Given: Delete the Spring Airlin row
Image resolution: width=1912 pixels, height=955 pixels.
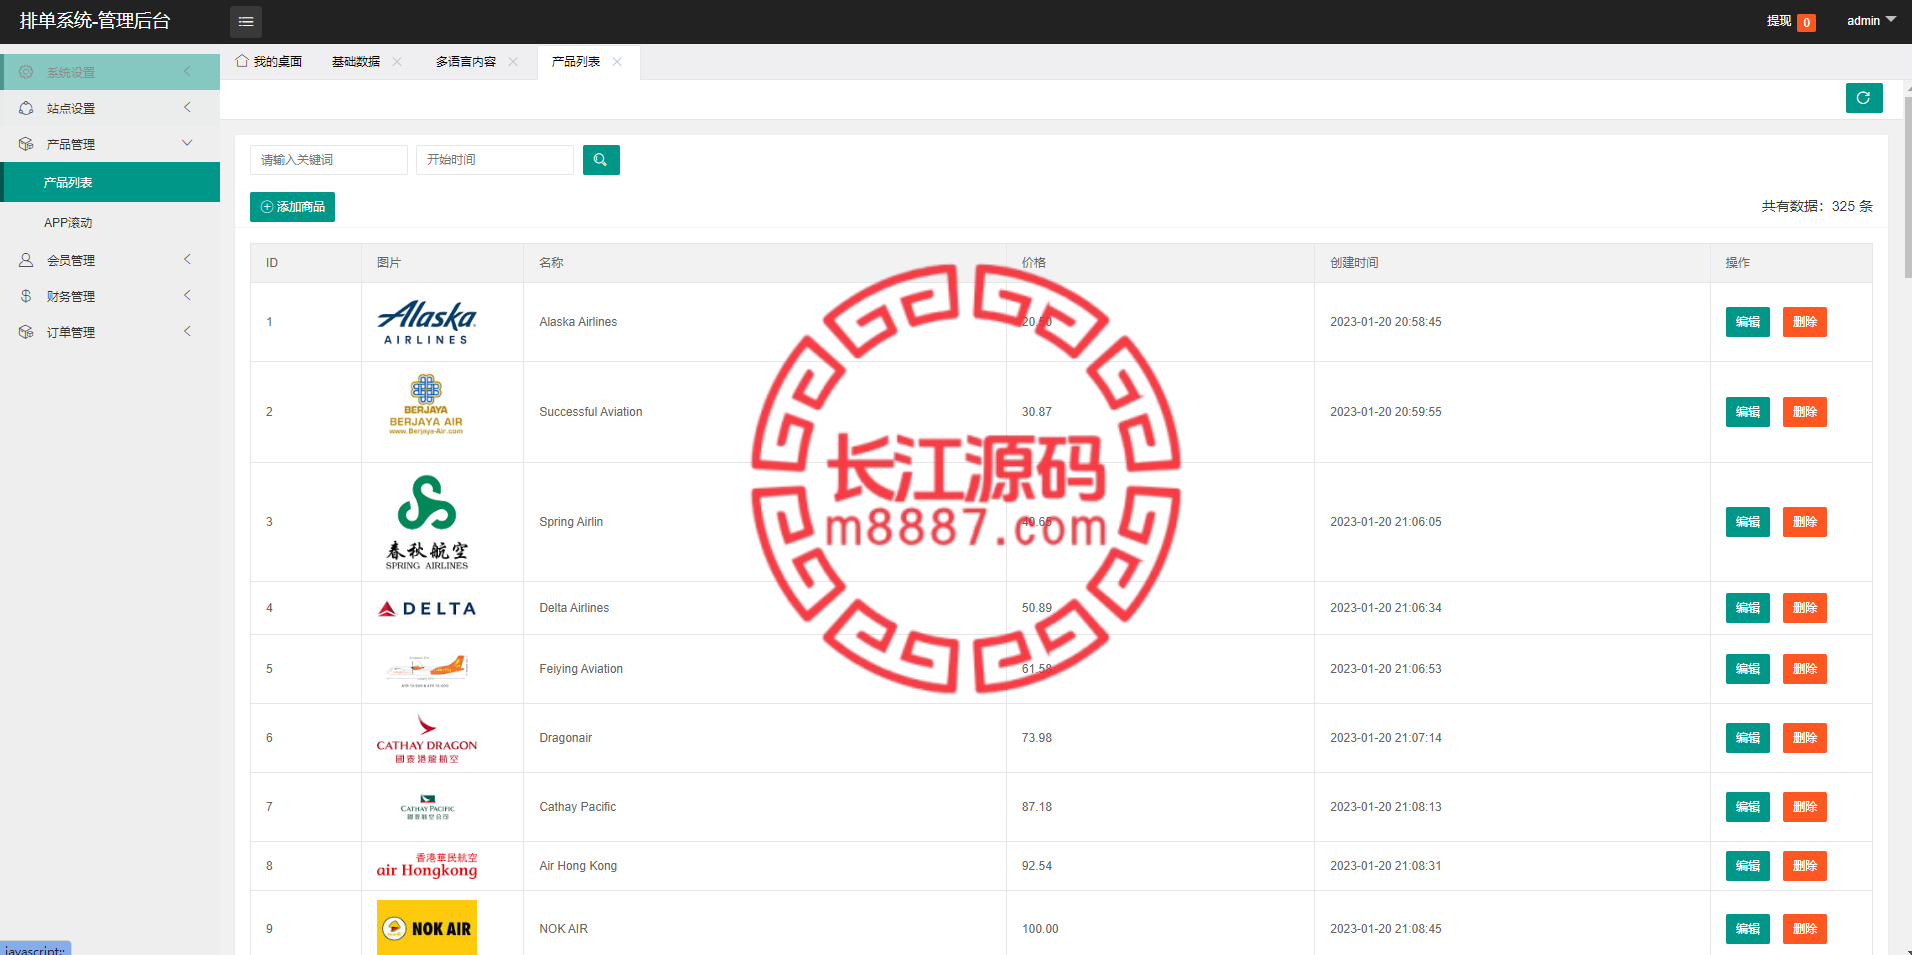Looking at the screenshot, I should [x=1805, y=522].
